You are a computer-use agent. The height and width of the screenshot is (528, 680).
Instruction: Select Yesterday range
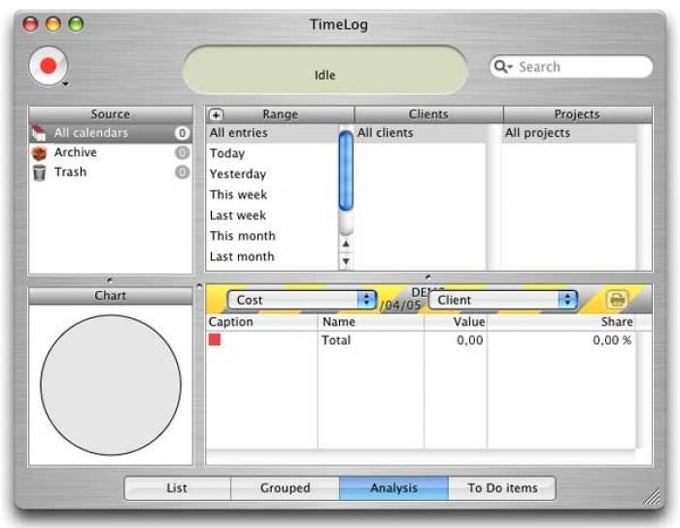pyautogui.click(x=272, y=174)
